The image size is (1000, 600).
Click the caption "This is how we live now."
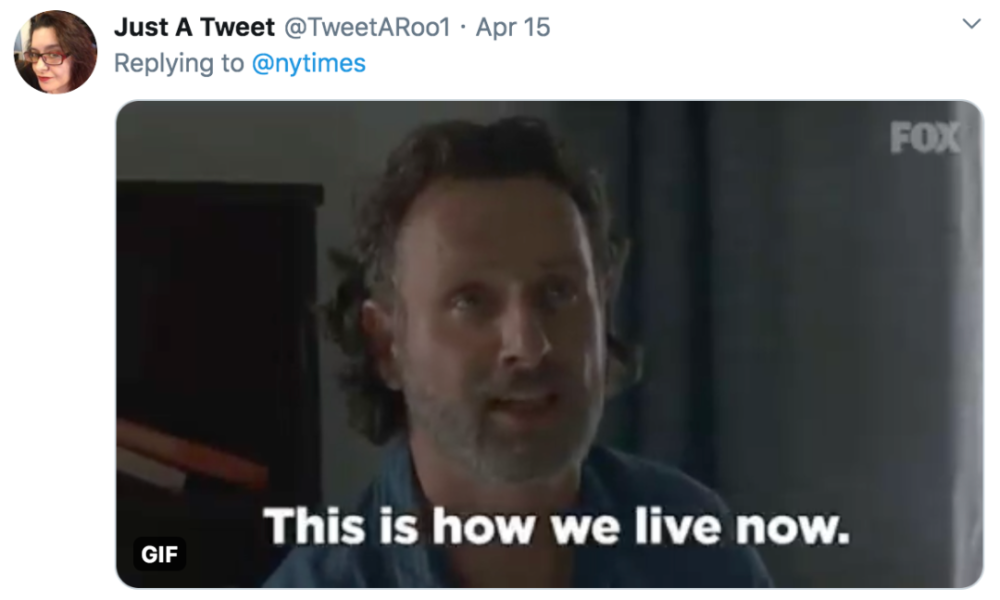(557, 527)
